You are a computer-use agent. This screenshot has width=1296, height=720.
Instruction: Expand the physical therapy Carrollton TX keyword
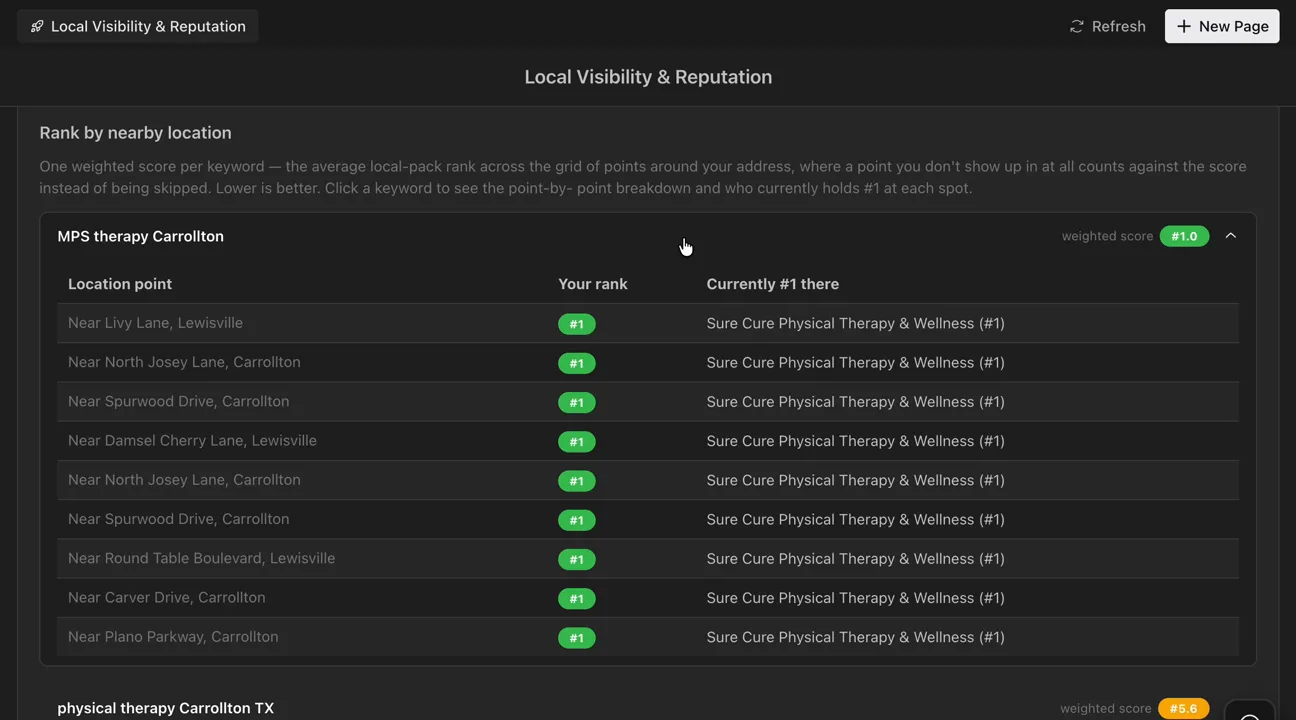pyautogui.click(x=166, y=708)
